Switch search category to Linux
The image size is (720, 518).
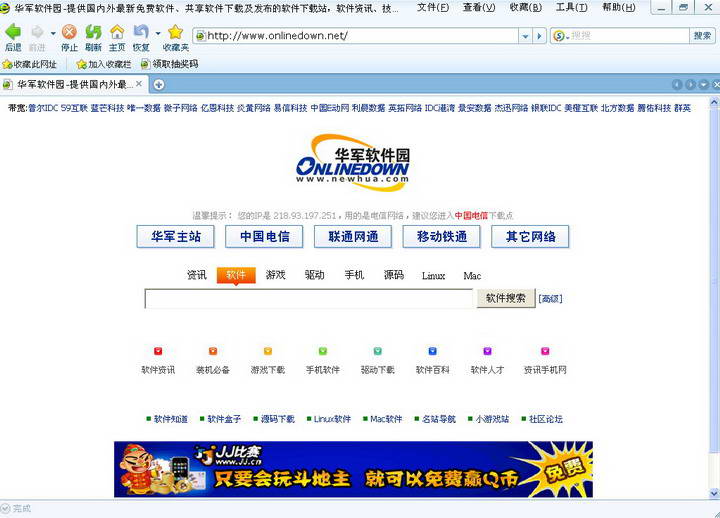(x=433, y=276)
